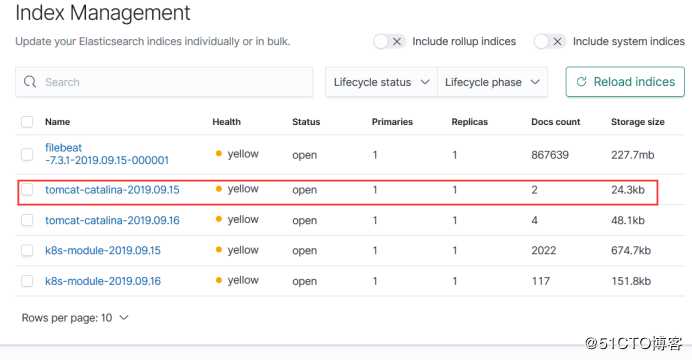Check the filebeat-7.3.1 index checkbox
692x360 pixels.
click(27, 154)
